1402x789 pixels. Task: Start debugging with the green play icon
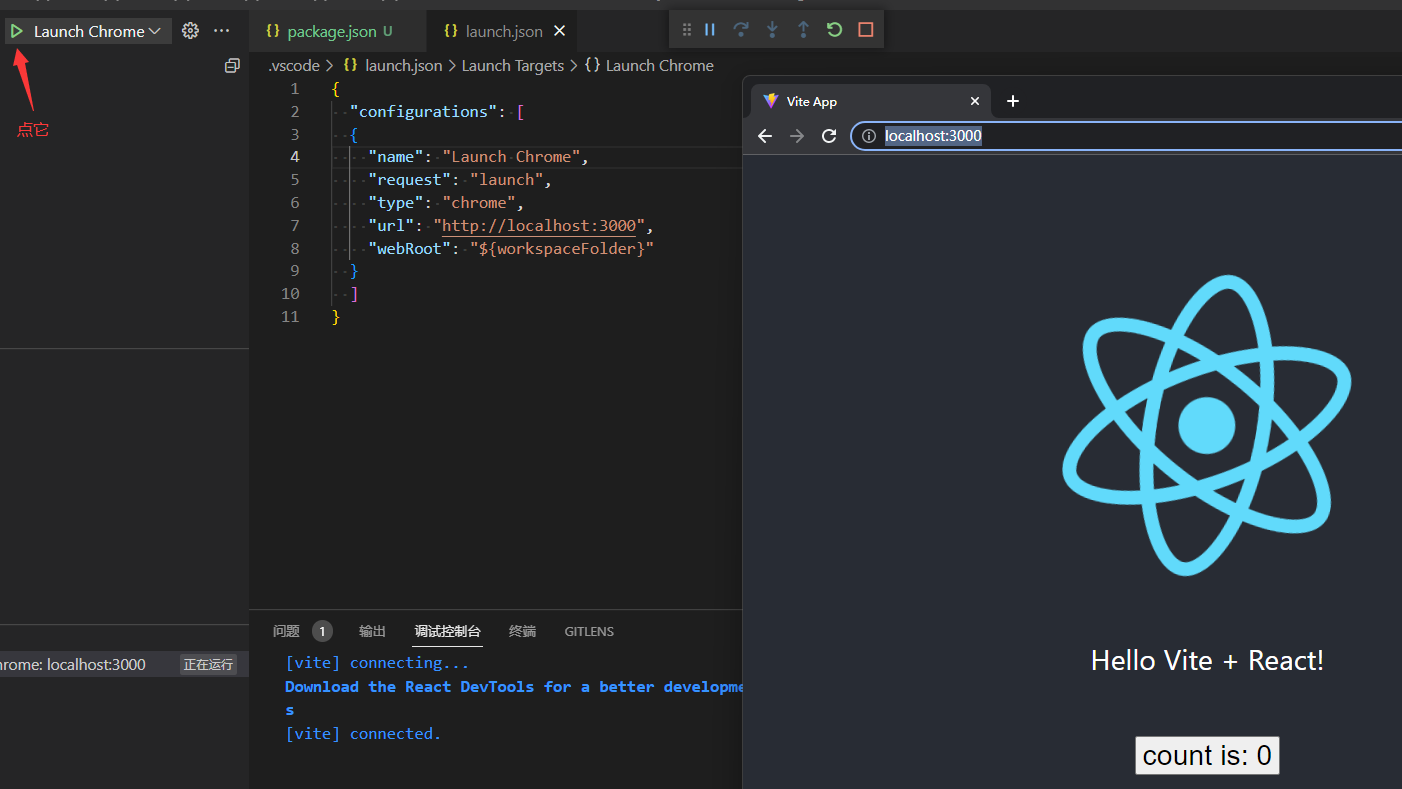point(17,31)
